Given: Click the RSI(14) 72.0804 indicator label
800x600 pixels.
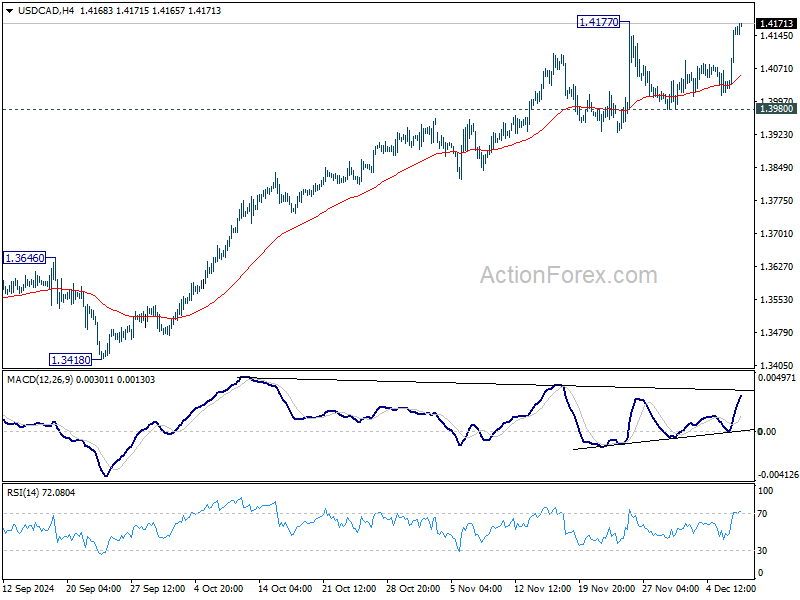Looking at the screenshot, I should pyautogui.click(x=41, y=493).
